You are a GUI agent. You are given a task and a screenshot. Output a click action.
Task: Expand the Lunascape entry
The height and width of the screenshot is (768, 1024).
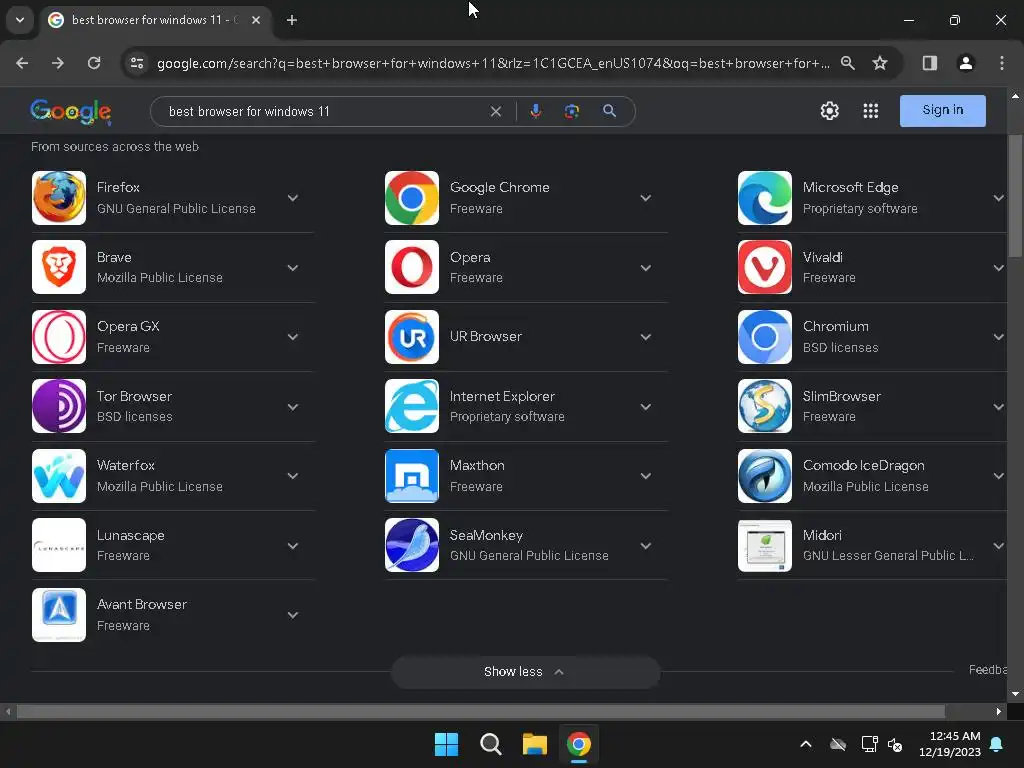pyautogui.click(x=293, y=546)
